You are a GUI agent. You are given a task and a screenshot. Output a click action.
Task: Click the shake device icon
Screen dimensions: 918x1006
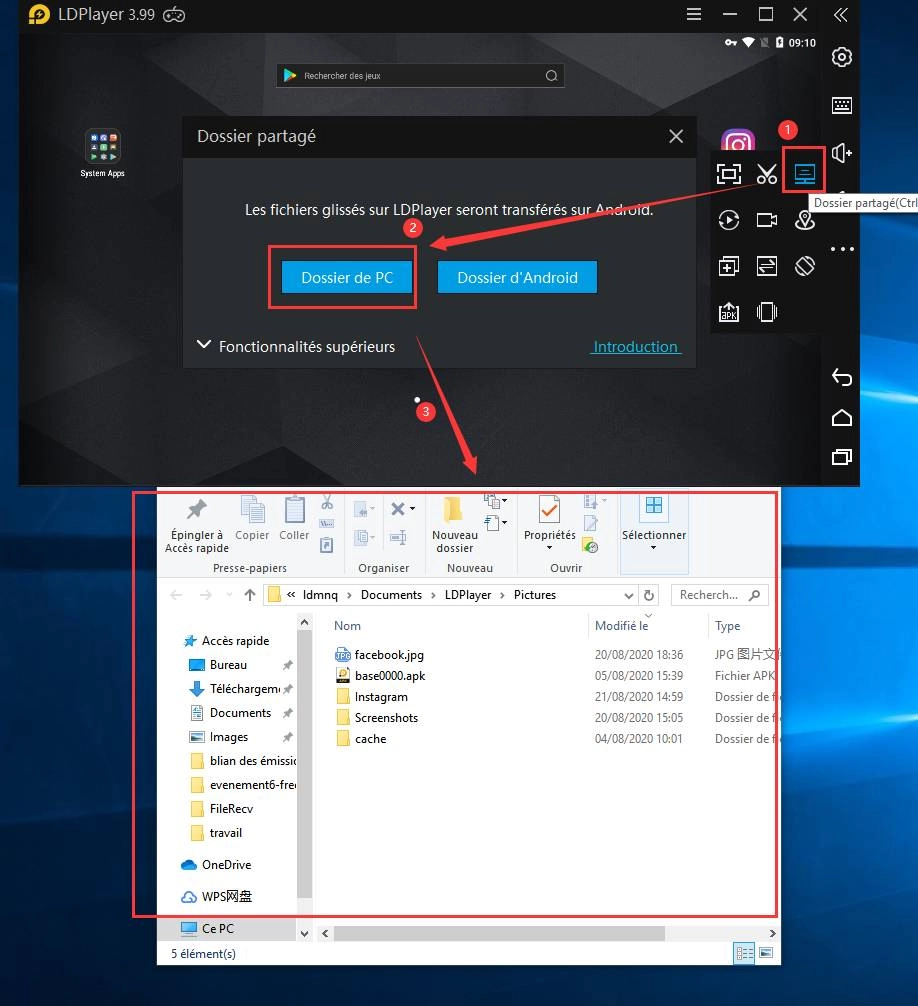click(x=767, y=312)
